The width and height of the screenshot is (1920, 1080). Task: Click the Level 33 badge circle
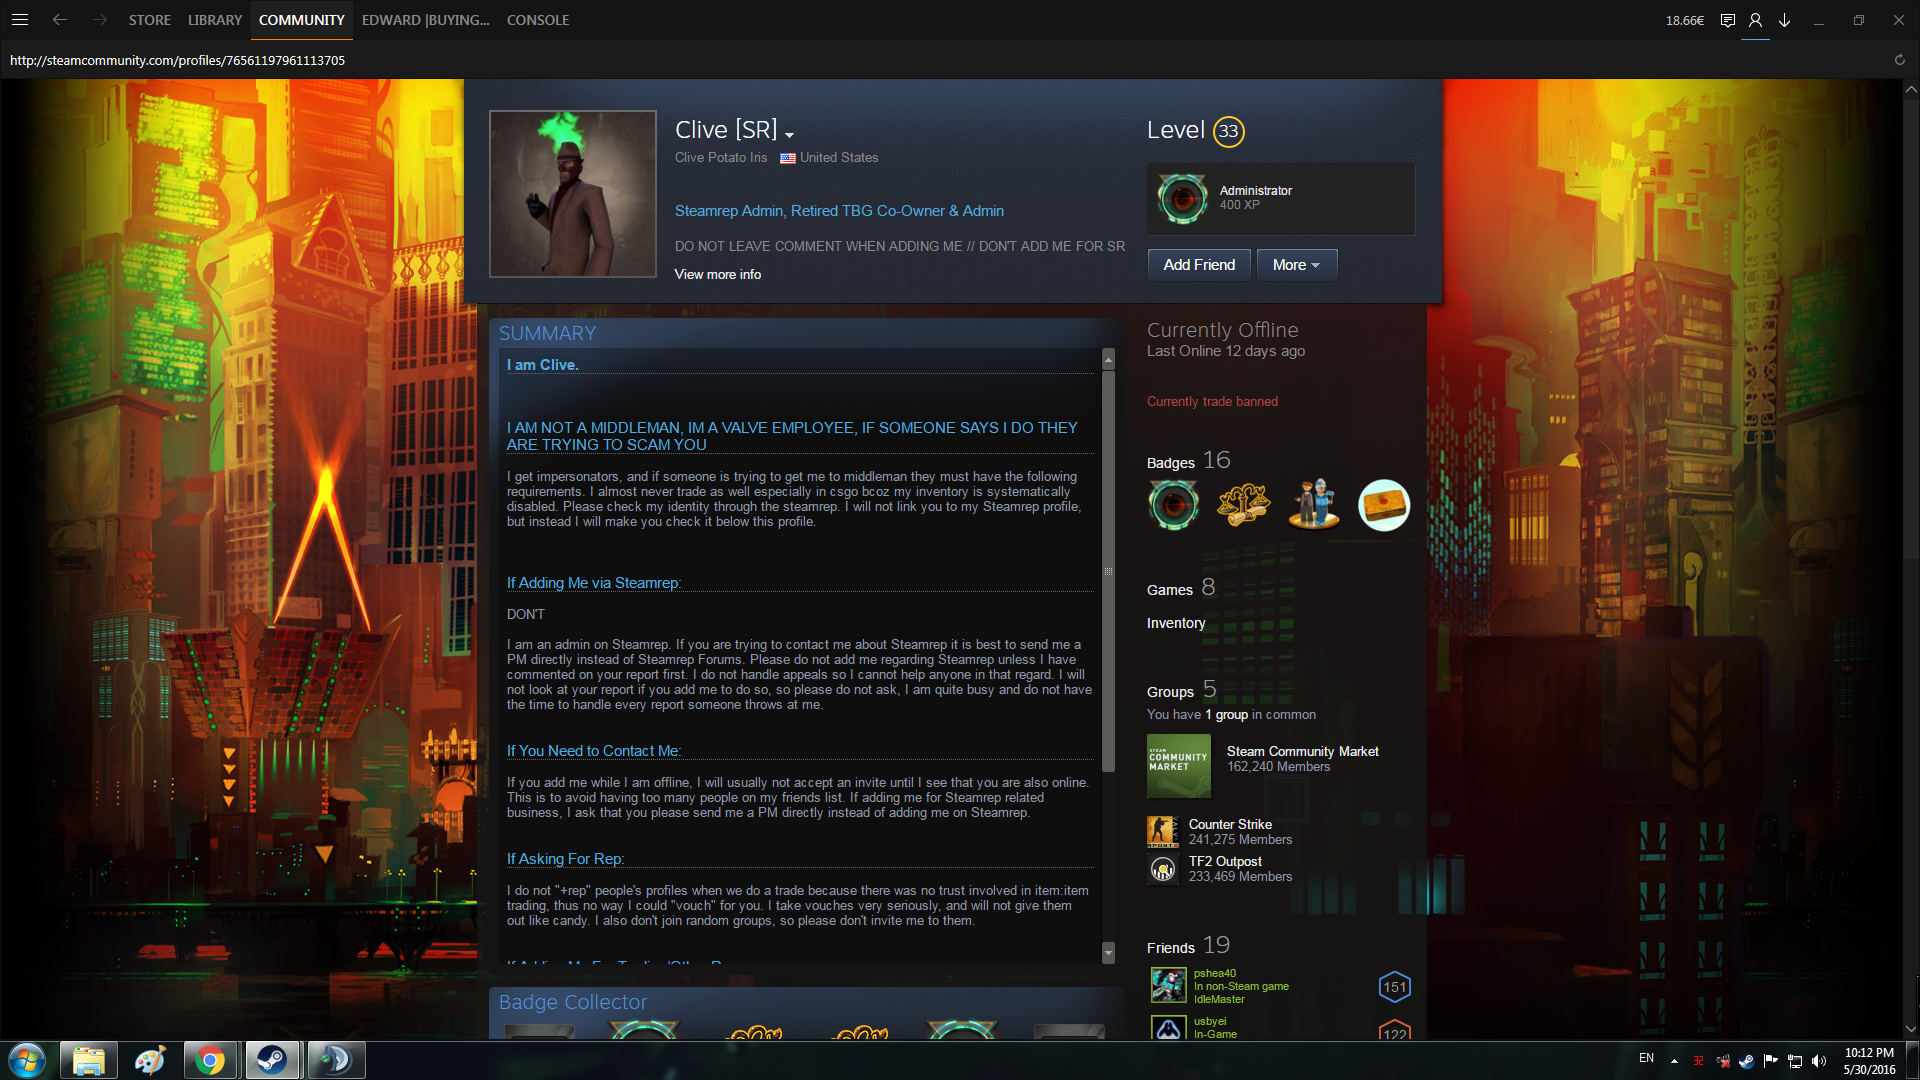[1228, 131]
